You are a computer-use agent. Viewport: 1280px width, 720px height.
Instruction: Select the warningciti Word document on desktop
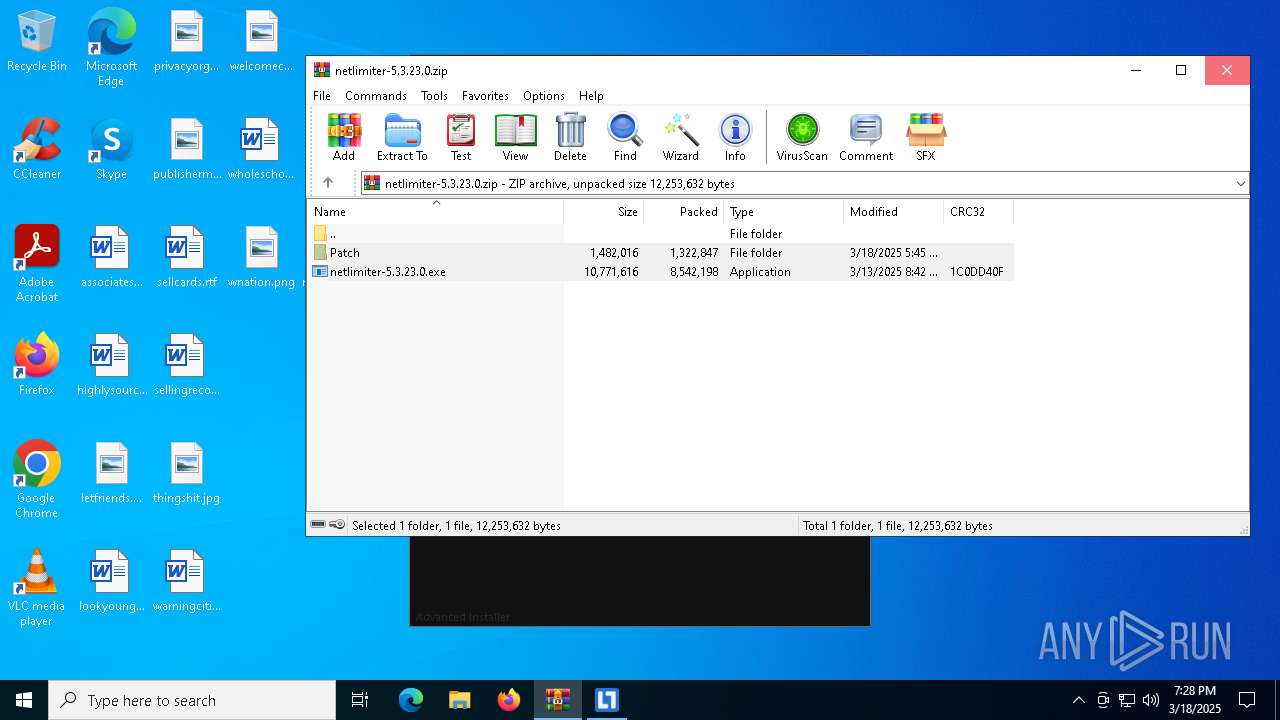coord(186,582)
